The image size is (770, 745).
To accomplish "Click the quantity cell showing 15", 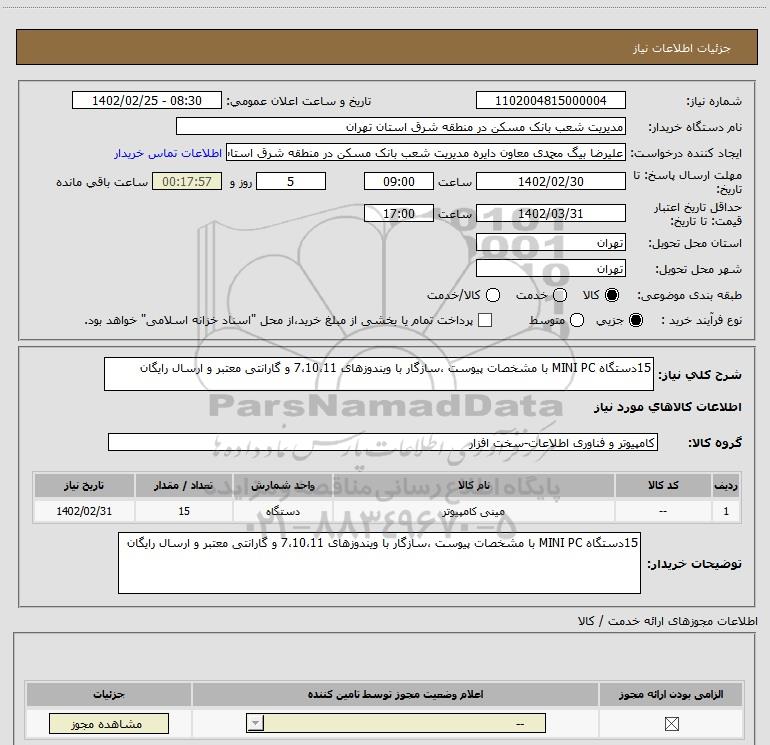I will pyautogui.click(x=184, y=511).
